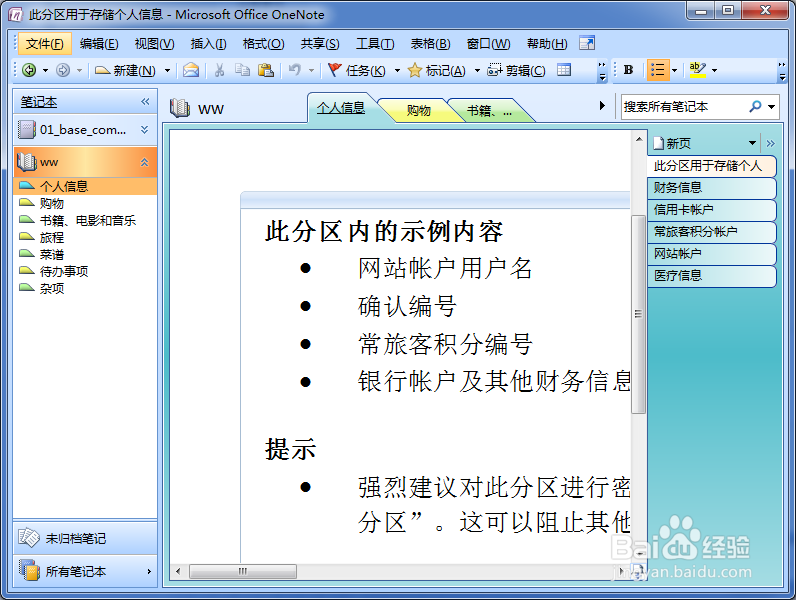The image size is (796, 600).
Task: Click the Copy toolbar icon
Action: click(x=243, y=70)
